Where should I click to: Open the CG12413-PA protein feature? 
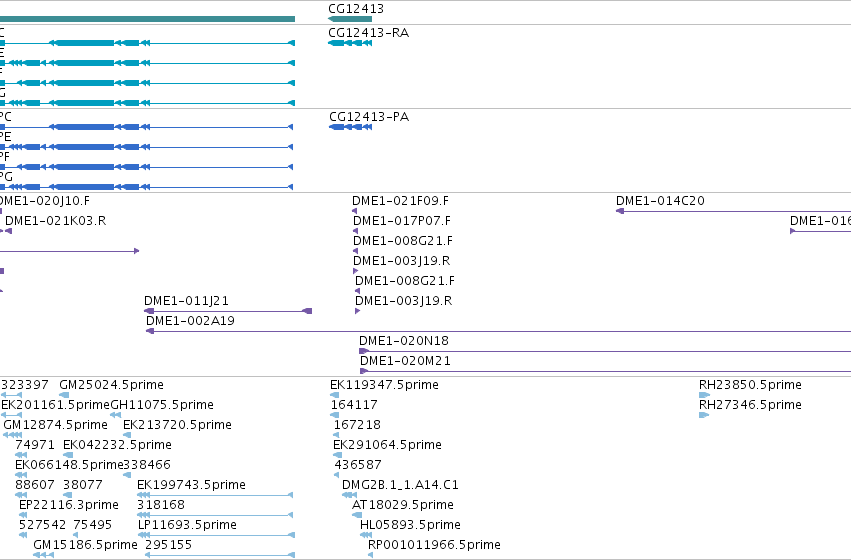click(x=351, y=127)
